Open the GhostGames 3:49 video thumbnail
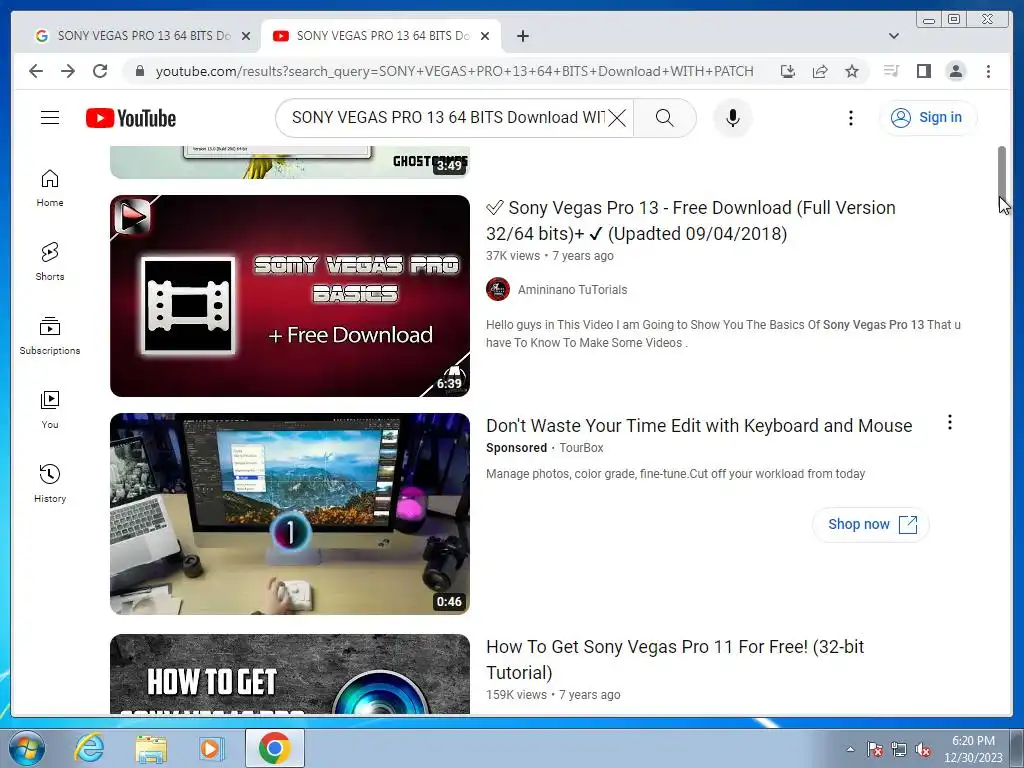Image resolution: width=1024 pixels, height=768 pixels. [x=290, y=162]
